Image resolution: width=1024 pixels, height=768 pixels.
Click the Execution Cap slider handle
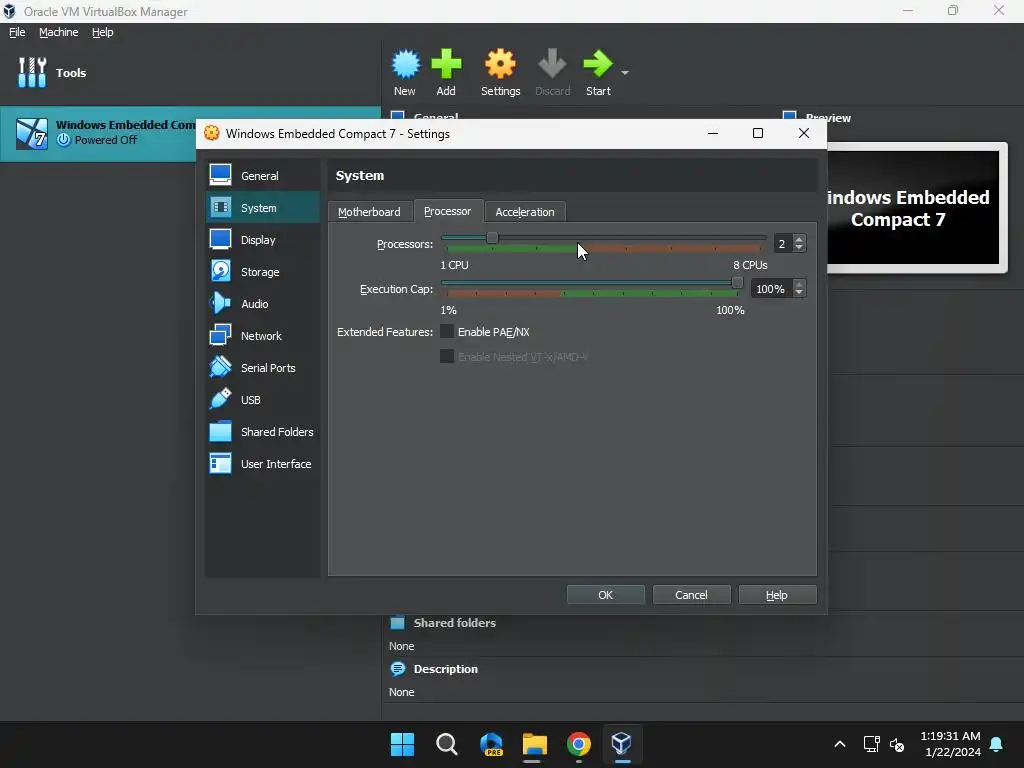pos(737,283)
